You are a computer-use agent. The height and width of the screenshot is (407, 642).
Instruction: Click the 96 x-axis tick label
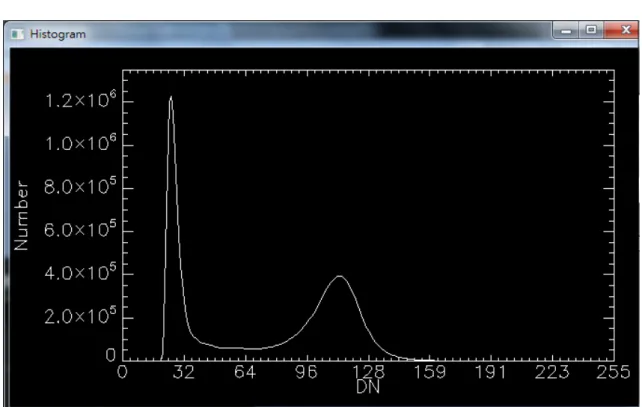click(x=306, y=372)
